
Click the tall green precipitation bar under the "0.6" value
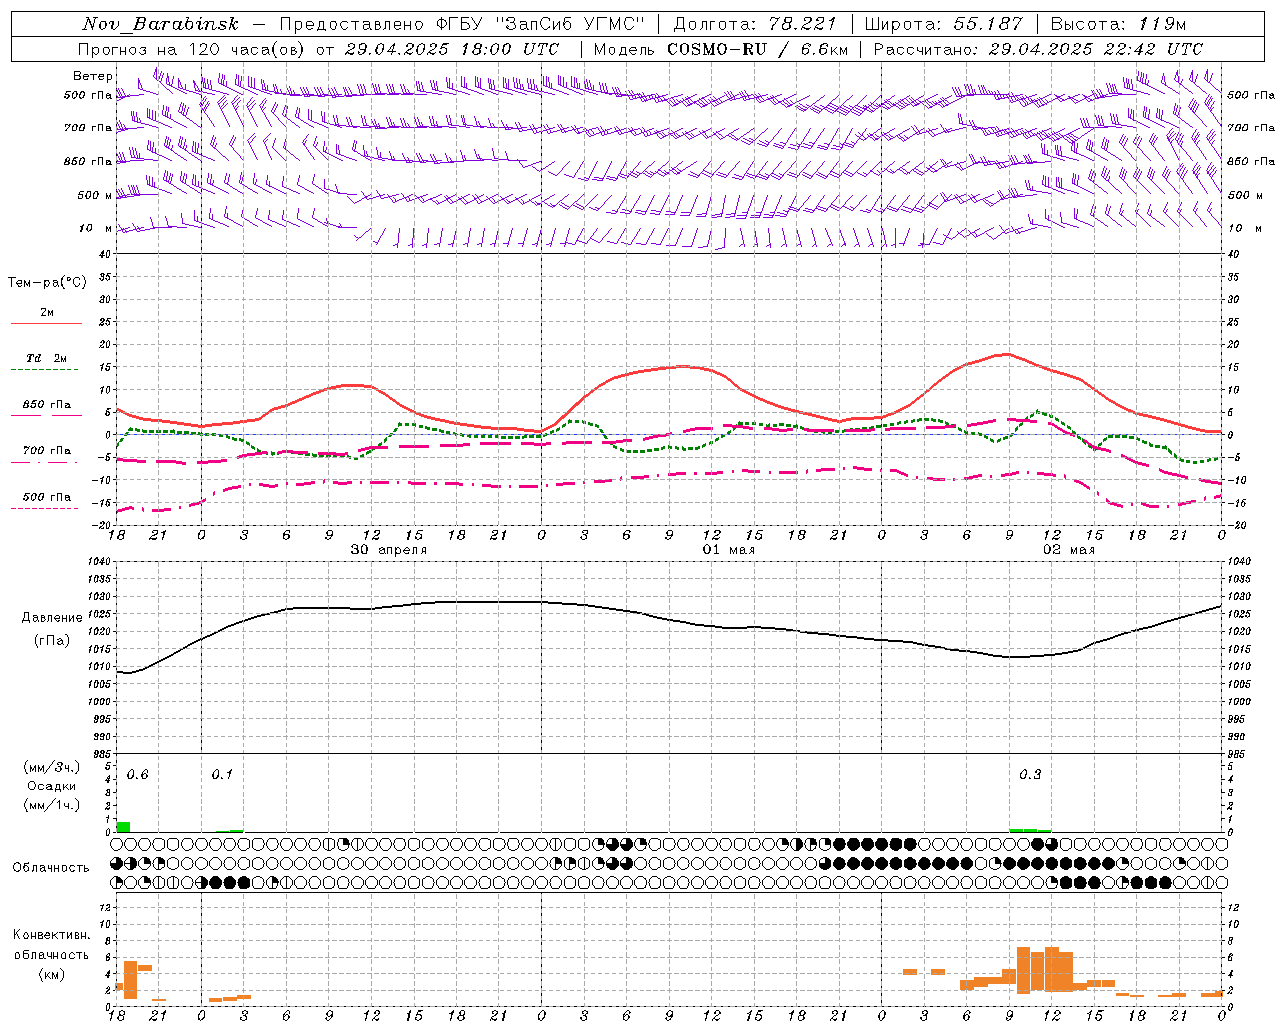click(123, 827)
